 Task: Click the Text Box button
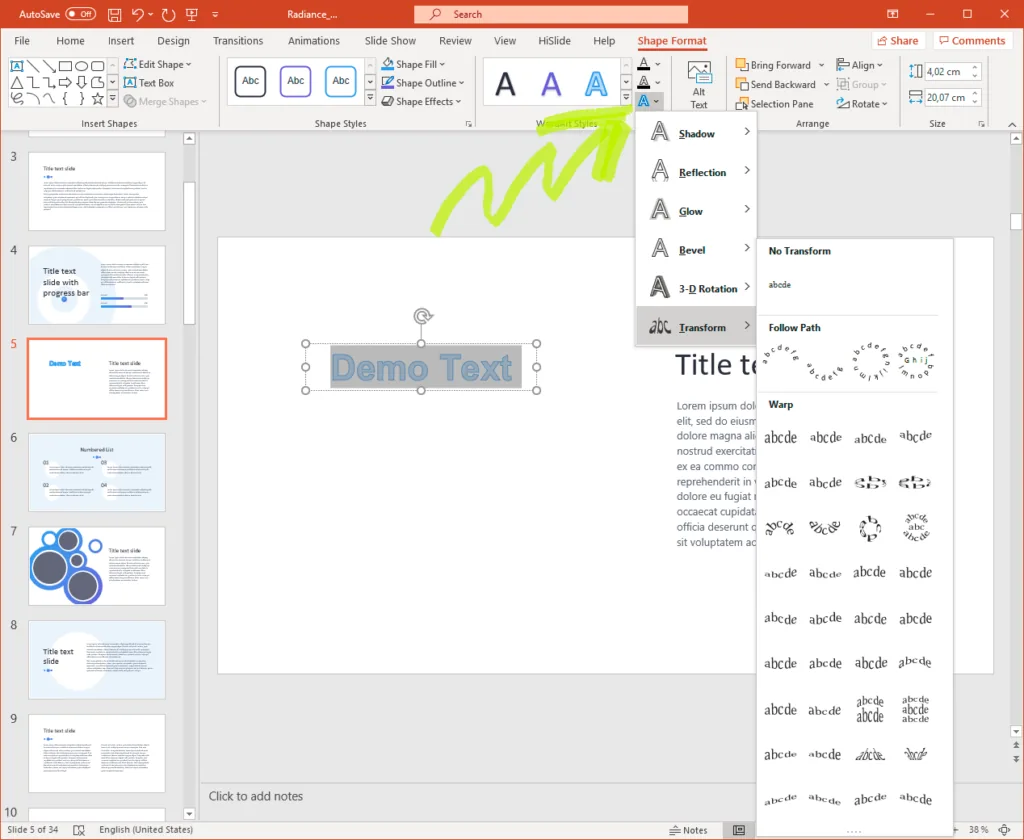coord(149,83)
